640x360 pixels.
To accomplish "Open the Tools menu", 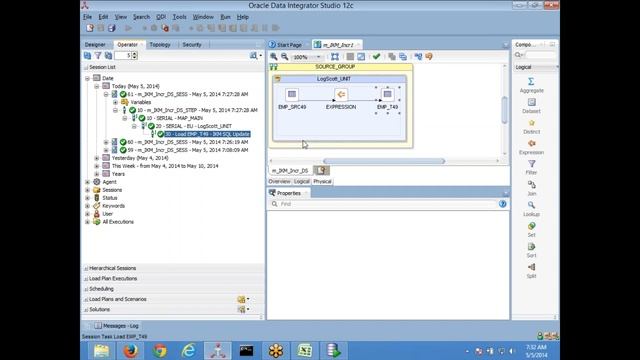I will point(179,17).
